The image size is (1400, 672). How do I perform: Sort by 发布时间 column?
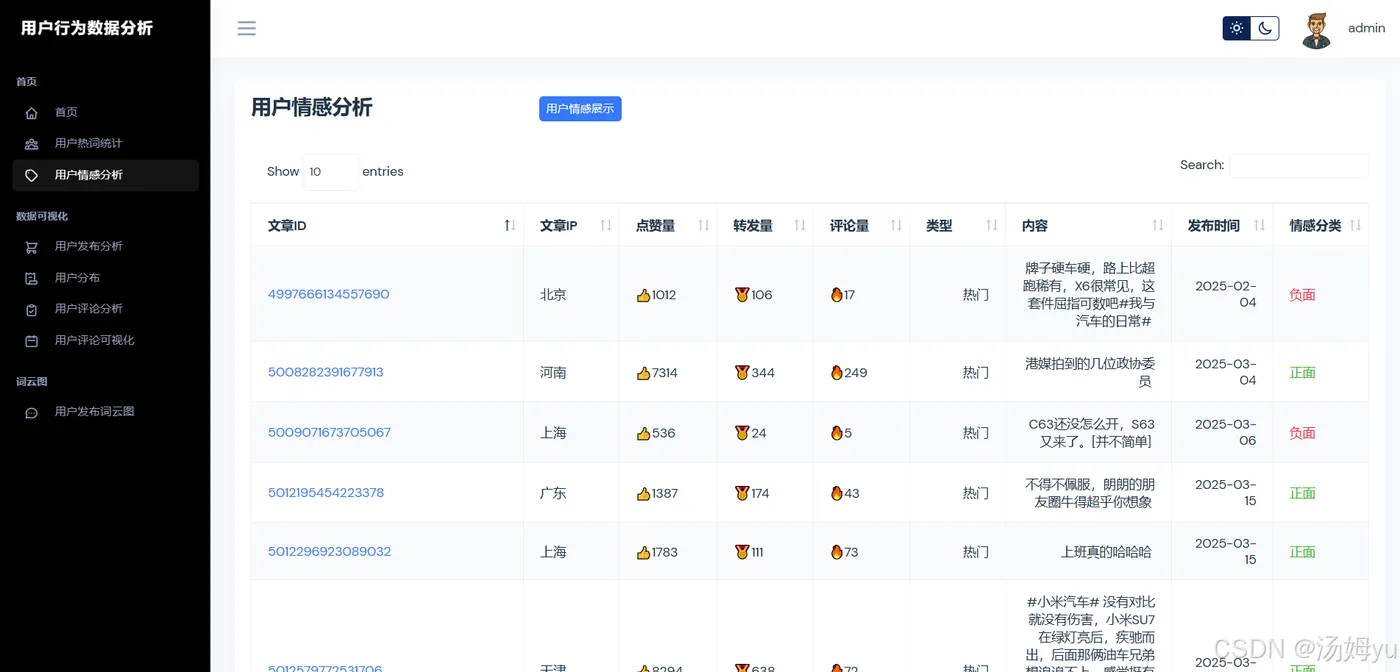(x=1222, y=226)
